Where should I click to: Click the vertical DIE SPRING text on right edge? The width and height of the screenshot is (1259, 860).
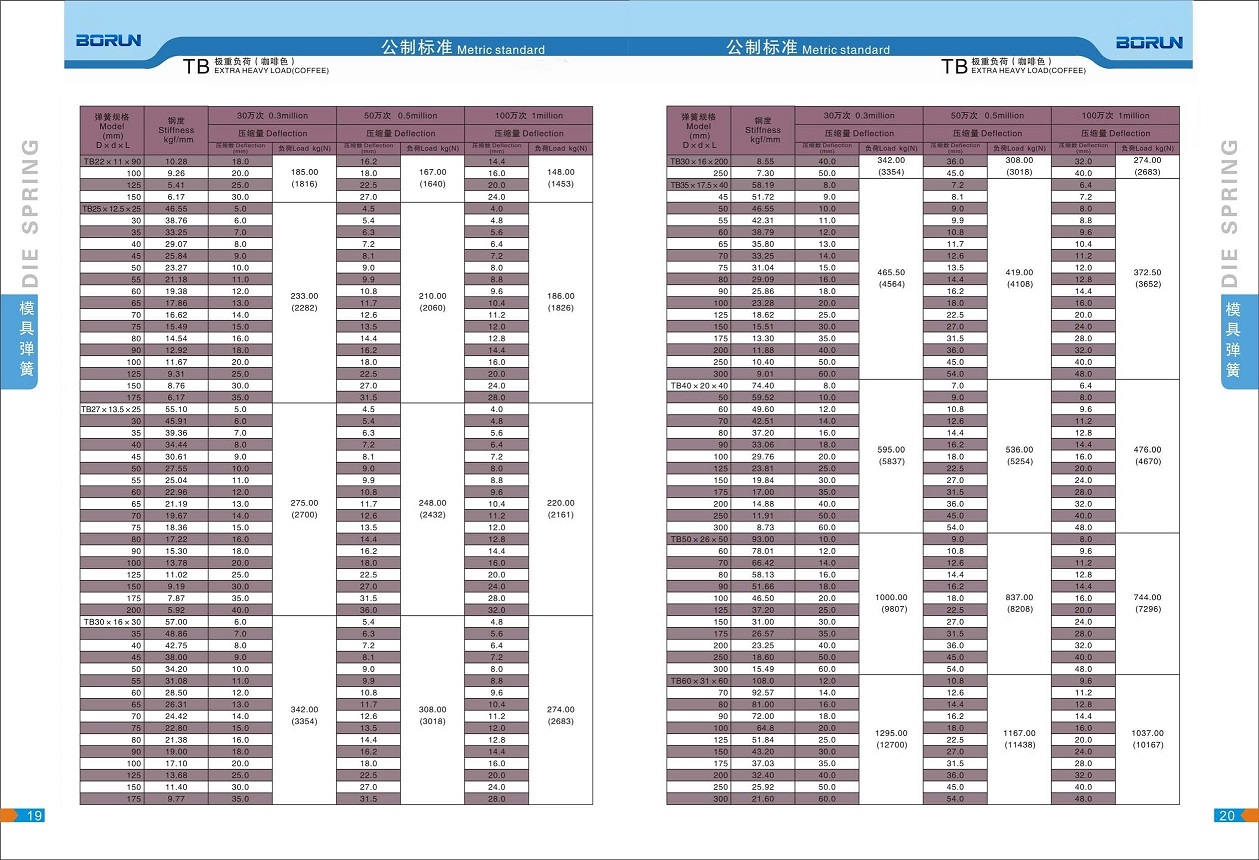1230,212
